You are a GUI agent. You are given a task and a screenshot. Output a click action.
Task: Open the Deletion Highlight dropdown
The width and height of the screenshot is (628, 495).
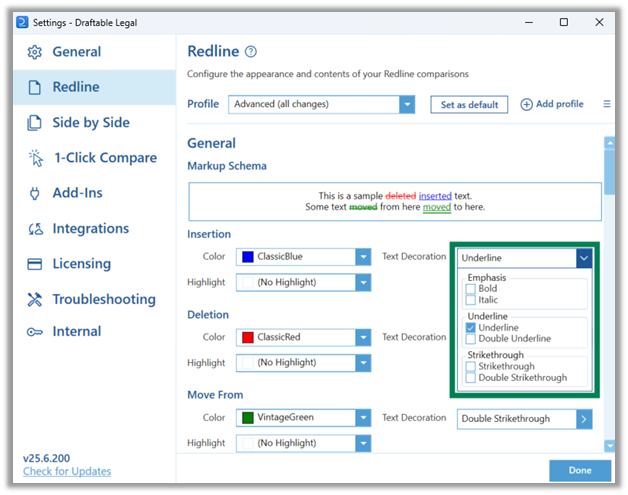click(x=304, y=363)
